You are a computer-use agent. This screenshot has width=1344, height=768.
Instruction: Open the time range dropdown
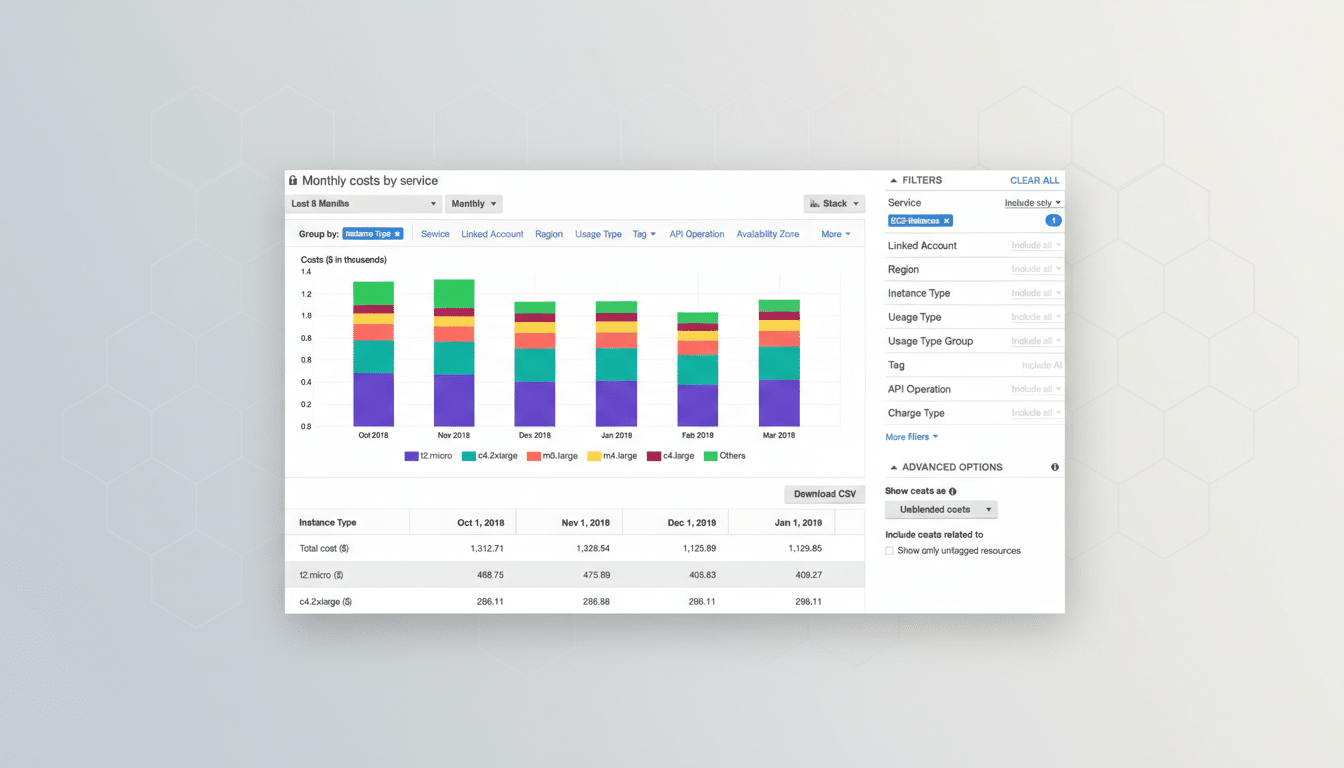tap(363, 204)
